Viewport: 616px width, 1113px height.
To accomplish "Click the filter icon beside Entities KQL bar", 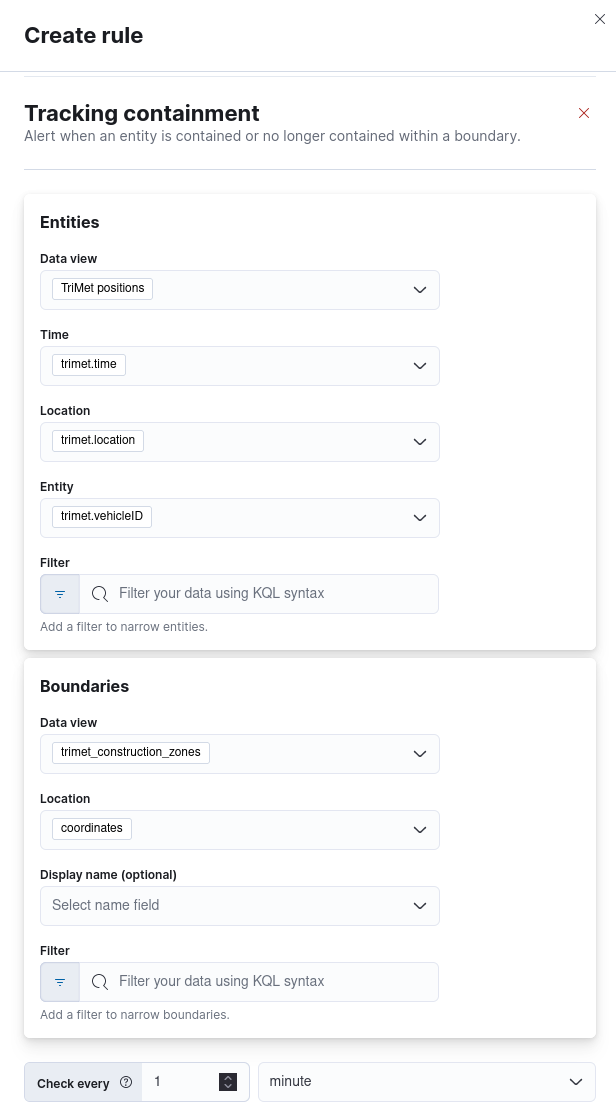I will pyautogui.click(x=59, y=593).
